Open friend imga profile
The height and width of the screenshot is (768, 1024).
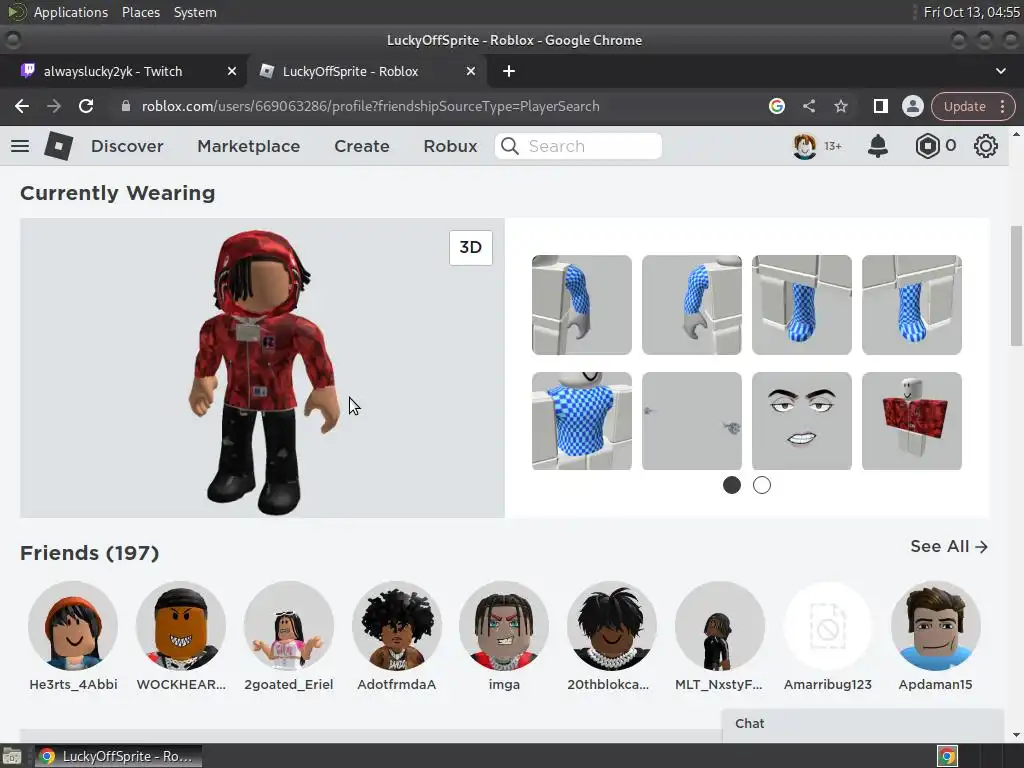pos(504,636)
